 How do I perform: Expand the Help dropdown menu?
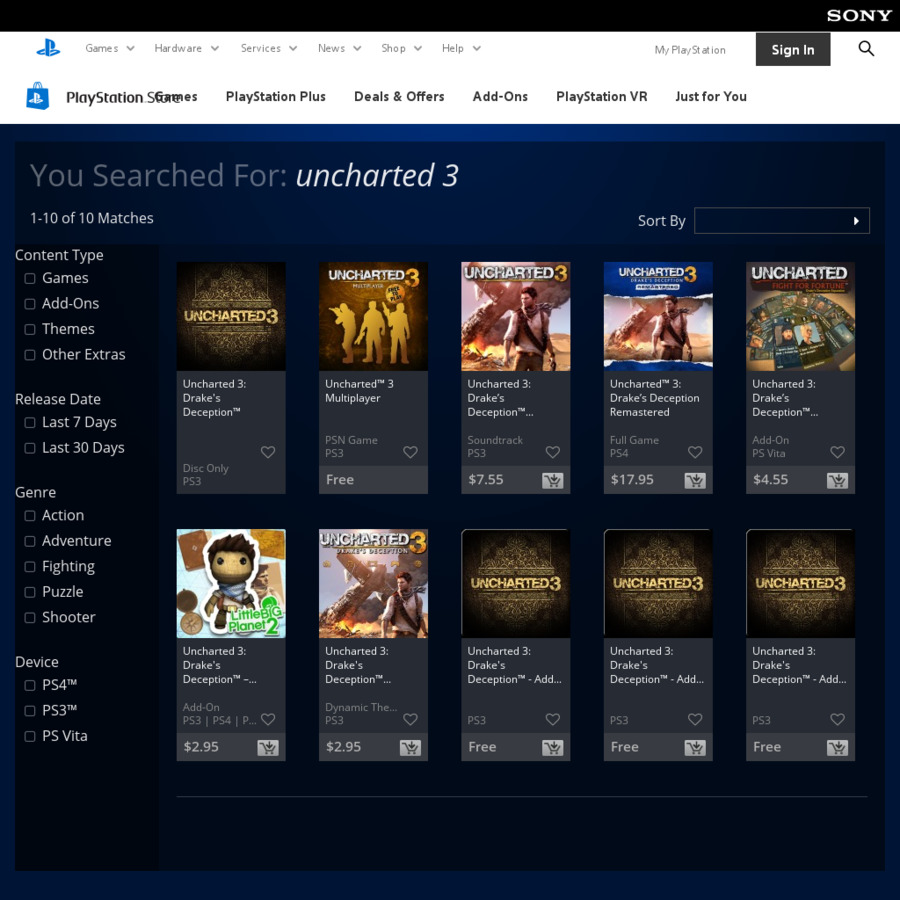coord(461,48)
